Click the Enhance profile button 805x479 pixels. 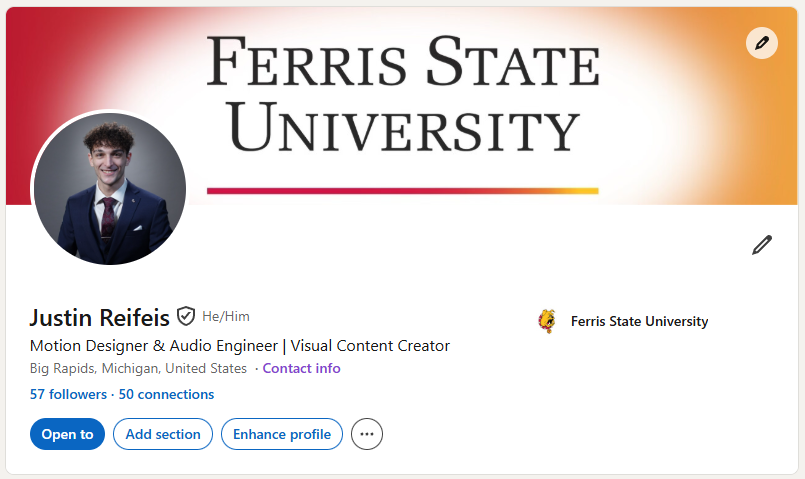pos(282,434)
